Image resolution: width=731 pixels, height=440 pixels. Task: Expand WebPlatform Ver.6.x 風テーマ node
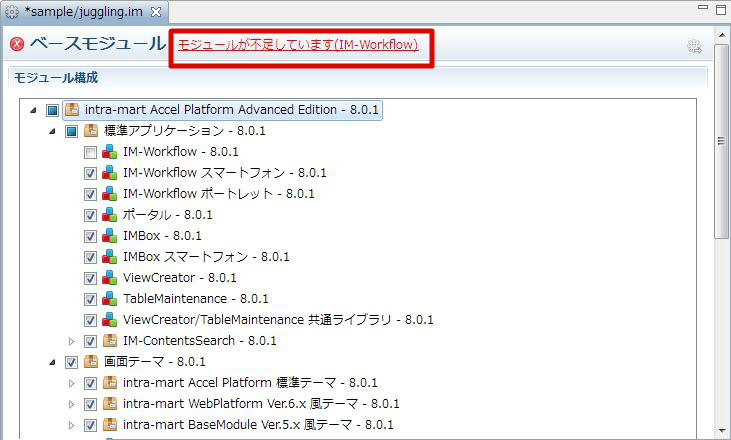pos(71,404)
